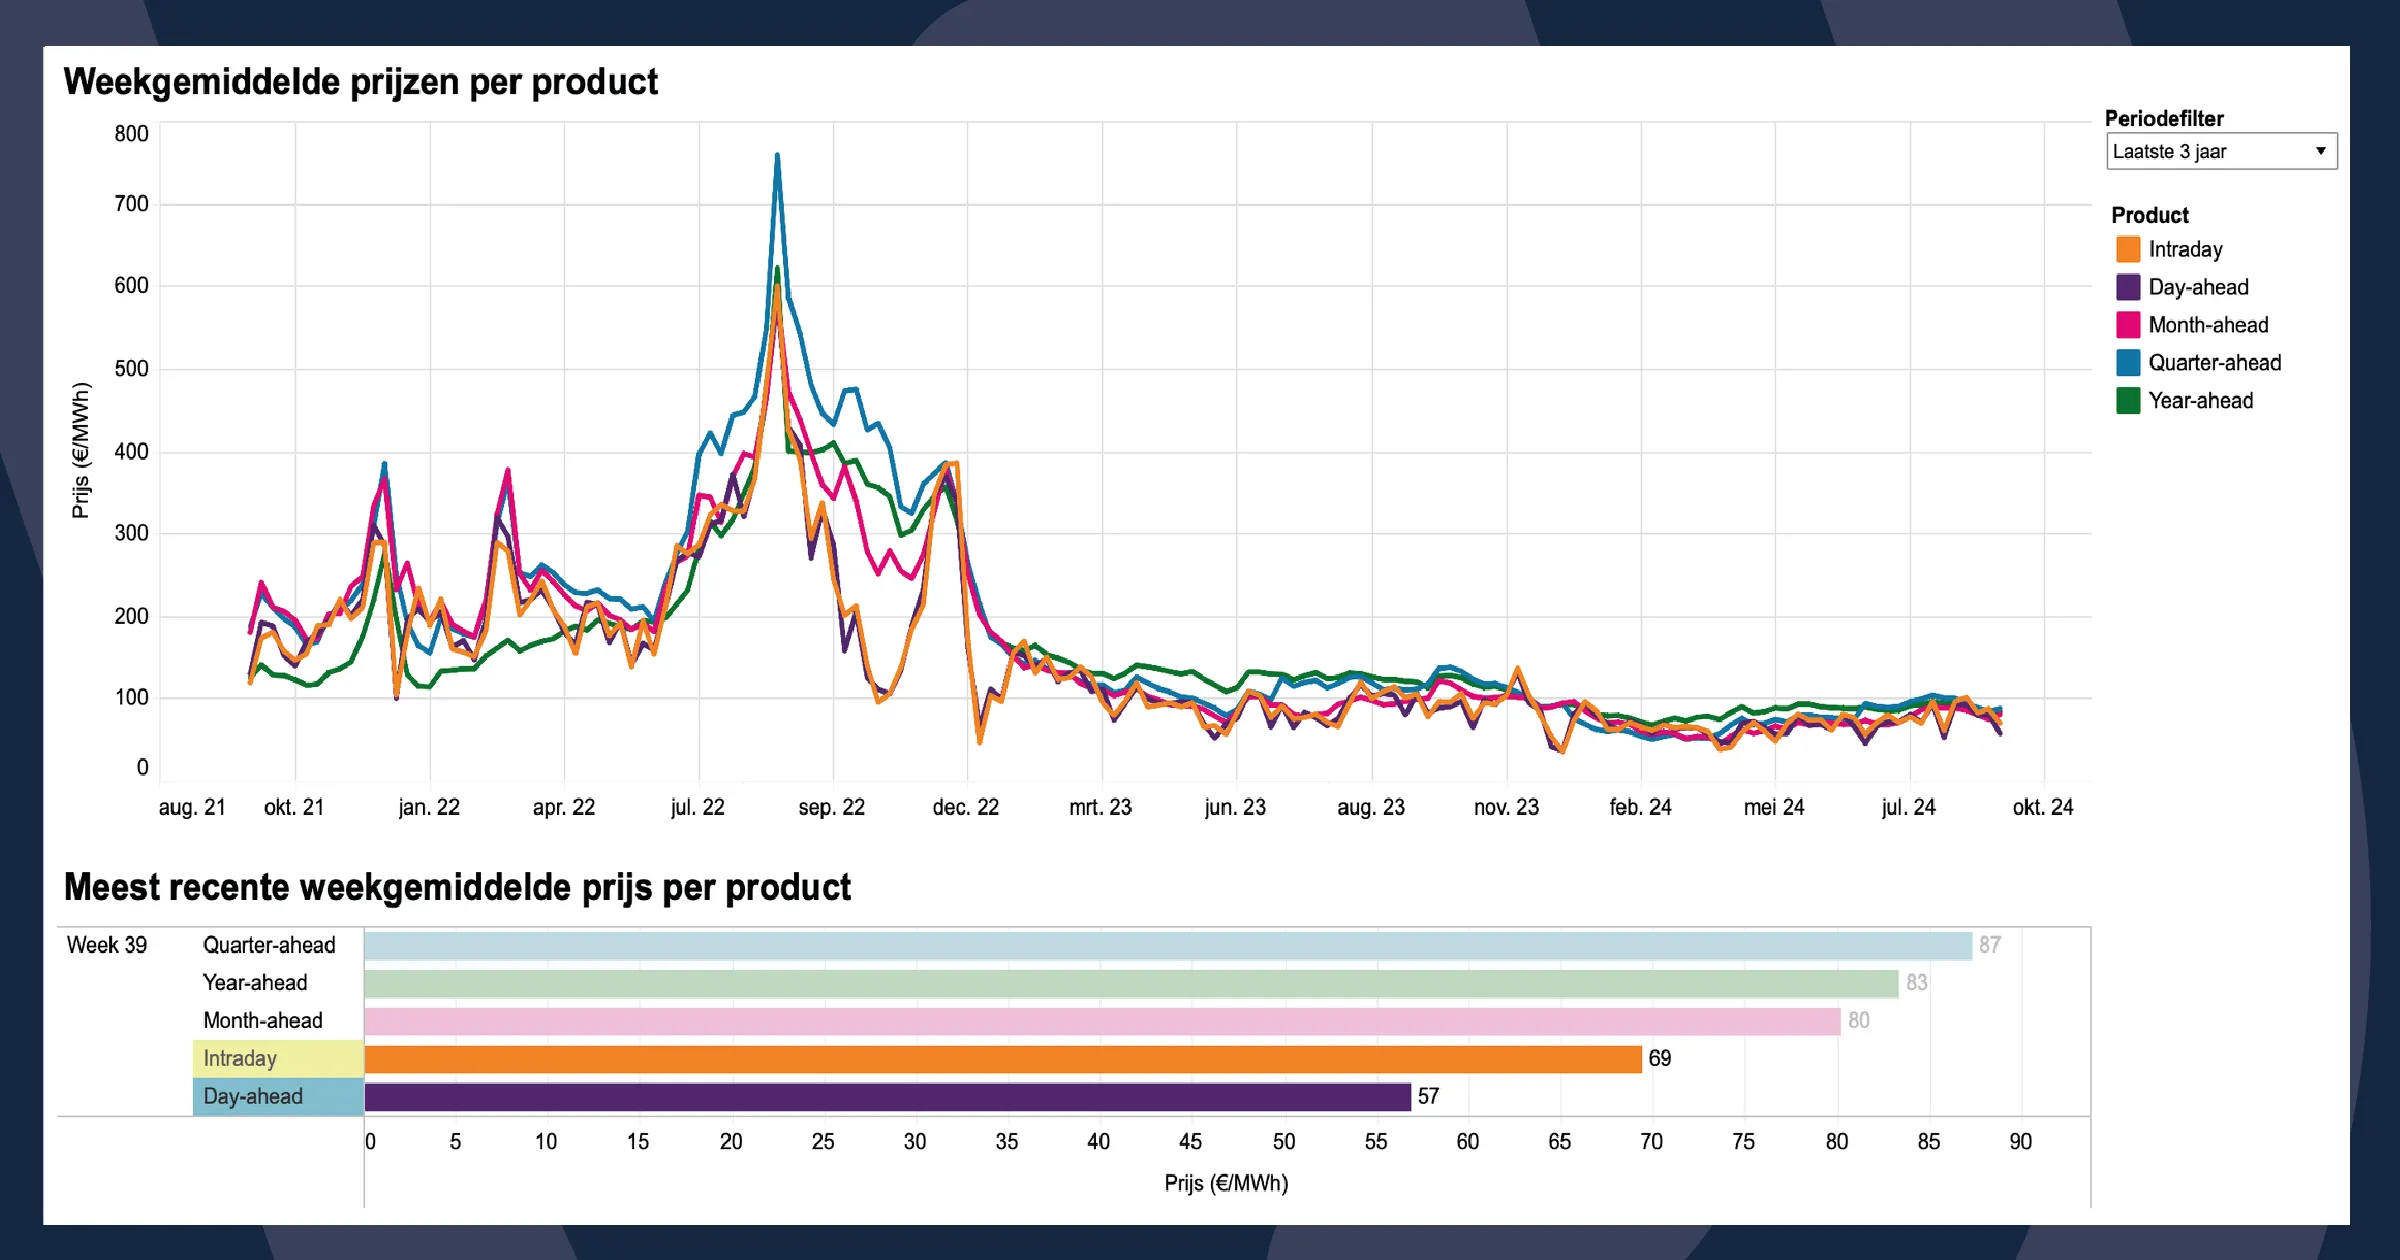
Task: Click the Month-ahead bar valued 80
Action: [x=1102, y=1021]
